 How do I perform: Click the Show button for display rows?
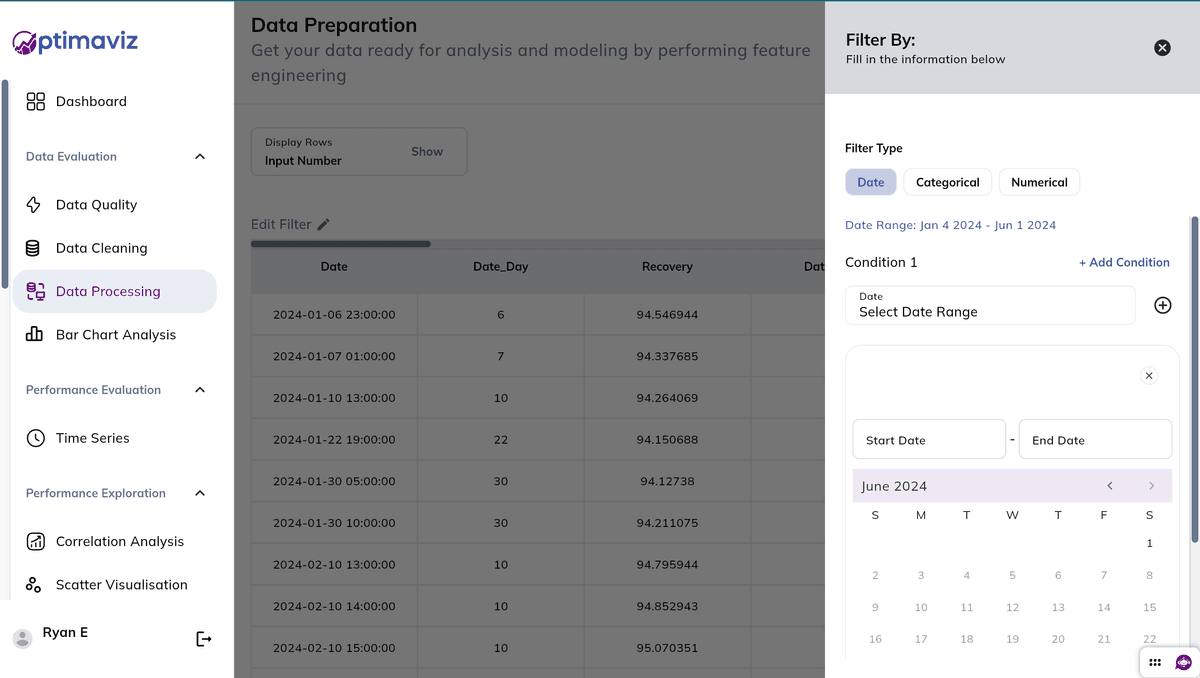point(427,152)
